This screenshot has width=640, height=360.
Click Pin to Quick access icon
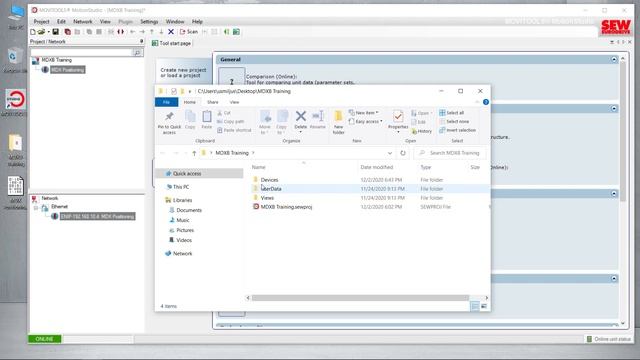(x=169, y=117)
